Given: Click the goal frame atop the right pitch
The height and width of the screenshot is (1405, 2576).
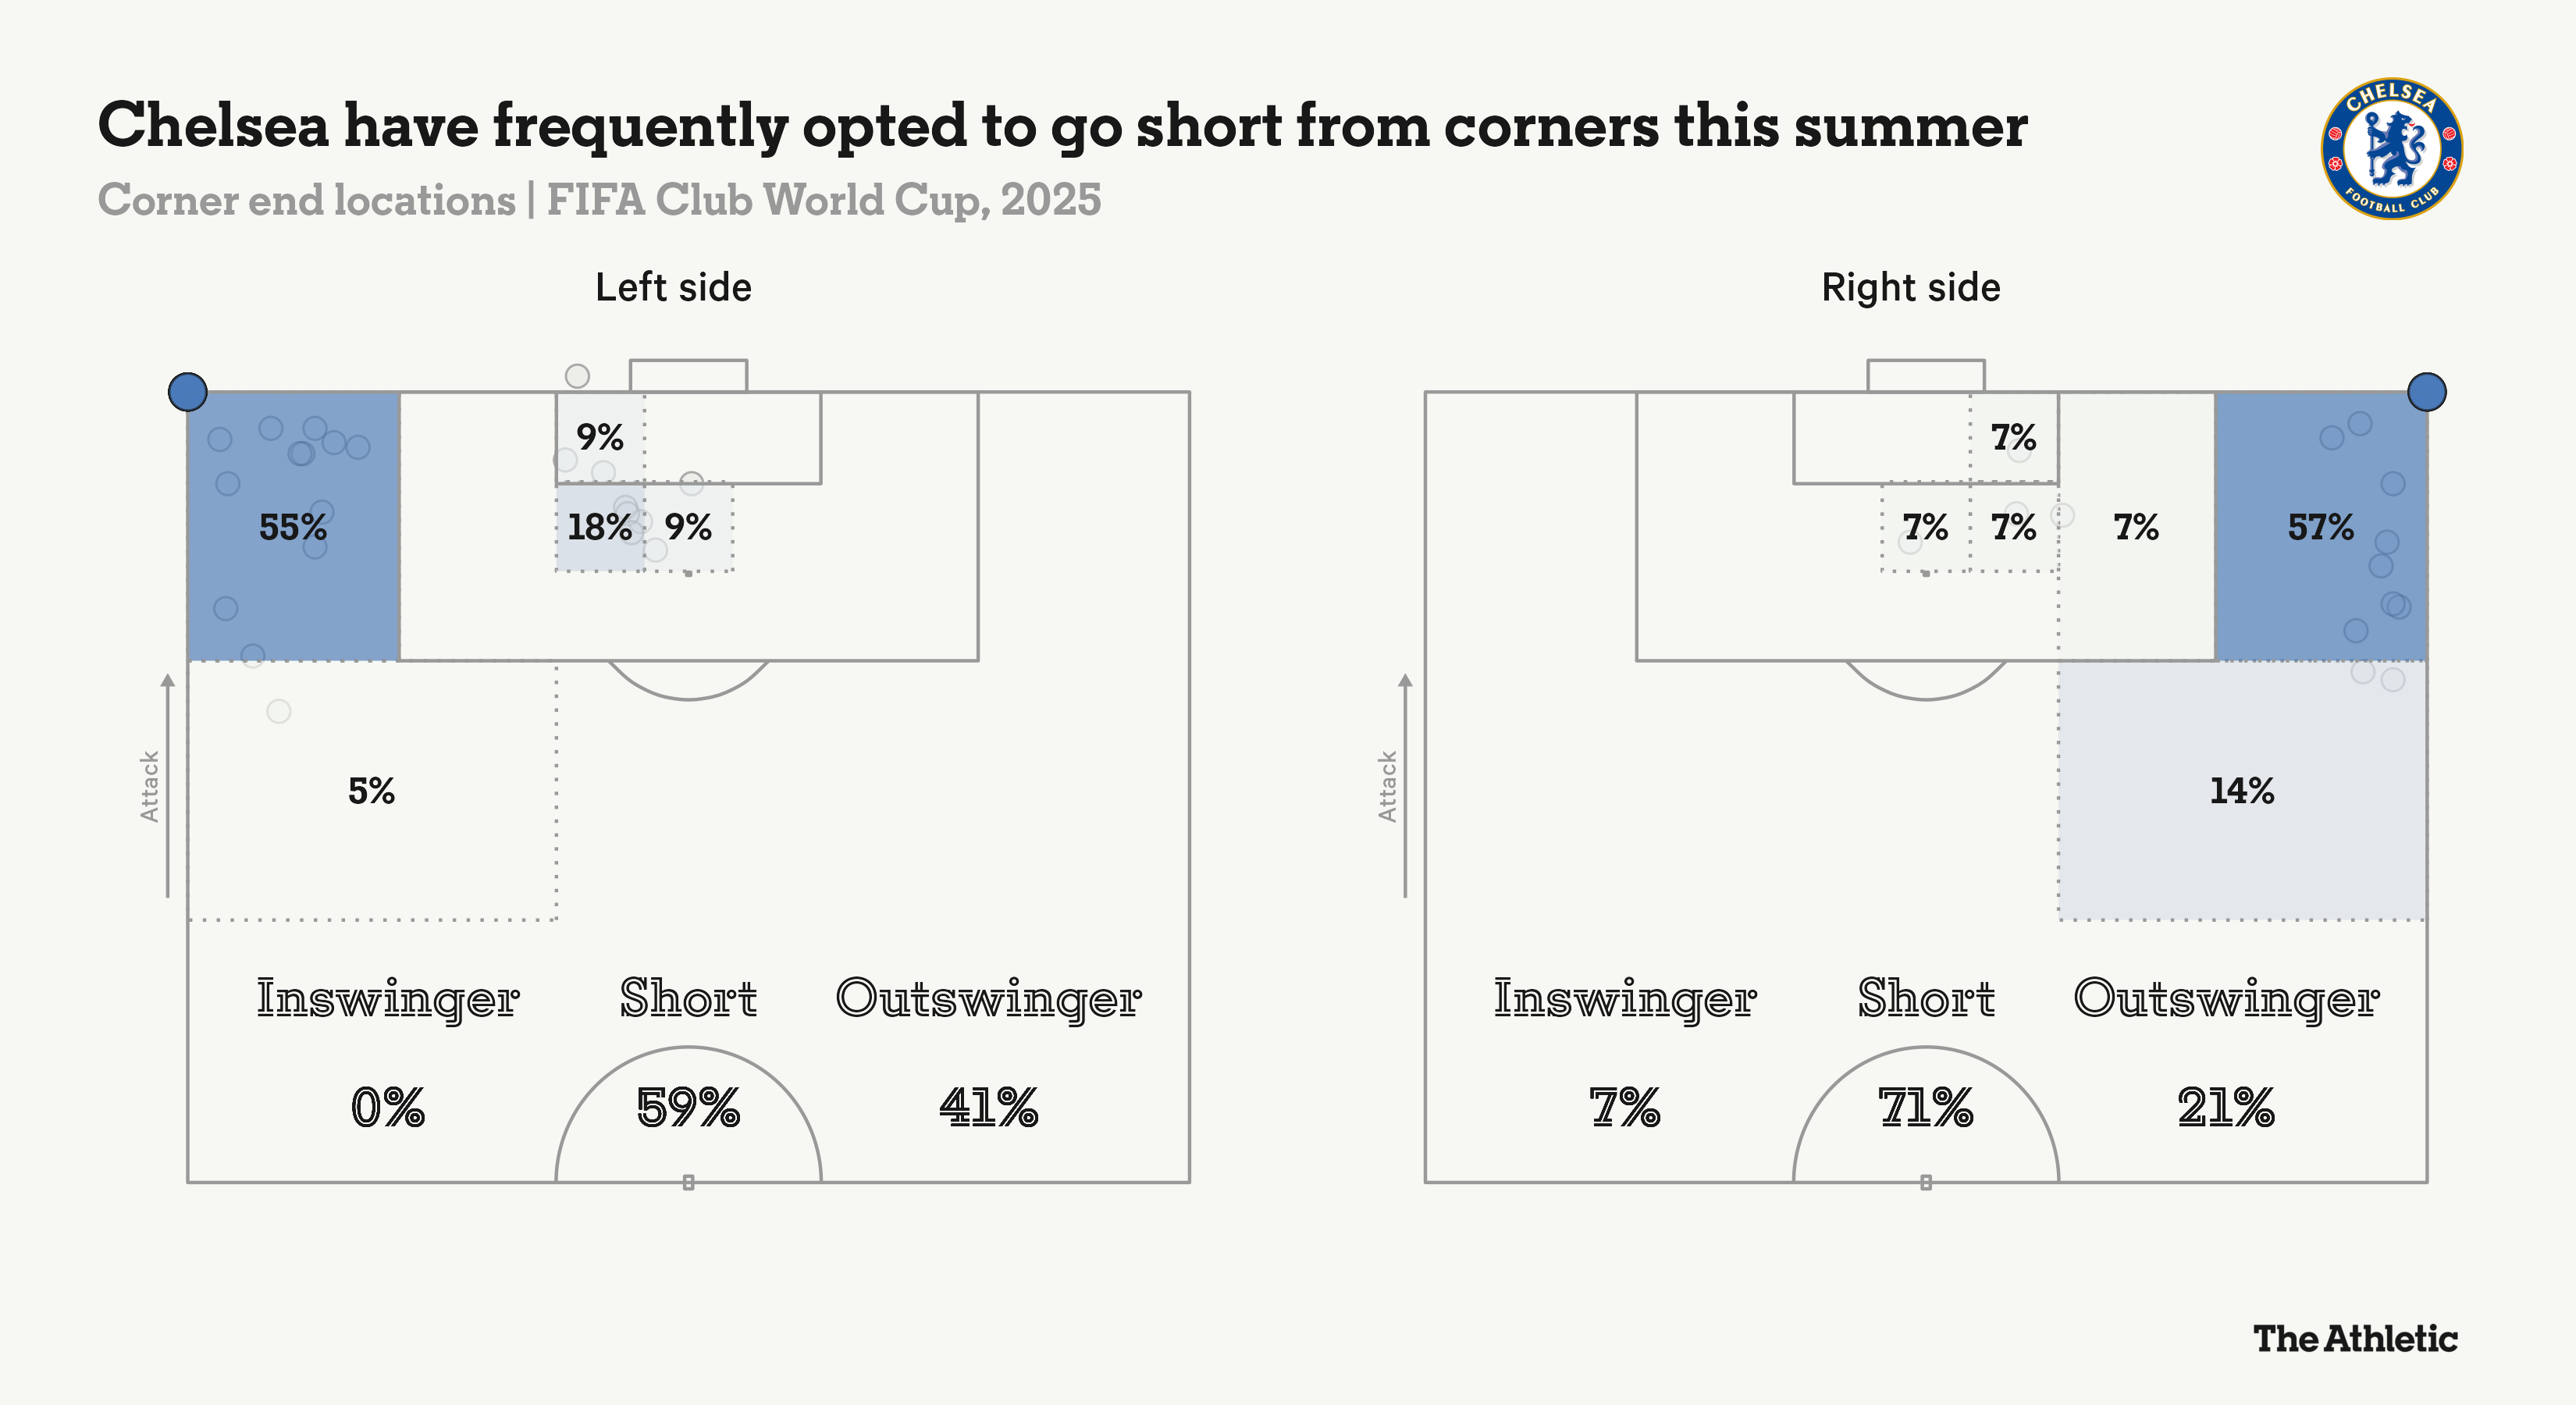Looking at the screenshot, I should pyautogui.click(x=1926, y=375).
